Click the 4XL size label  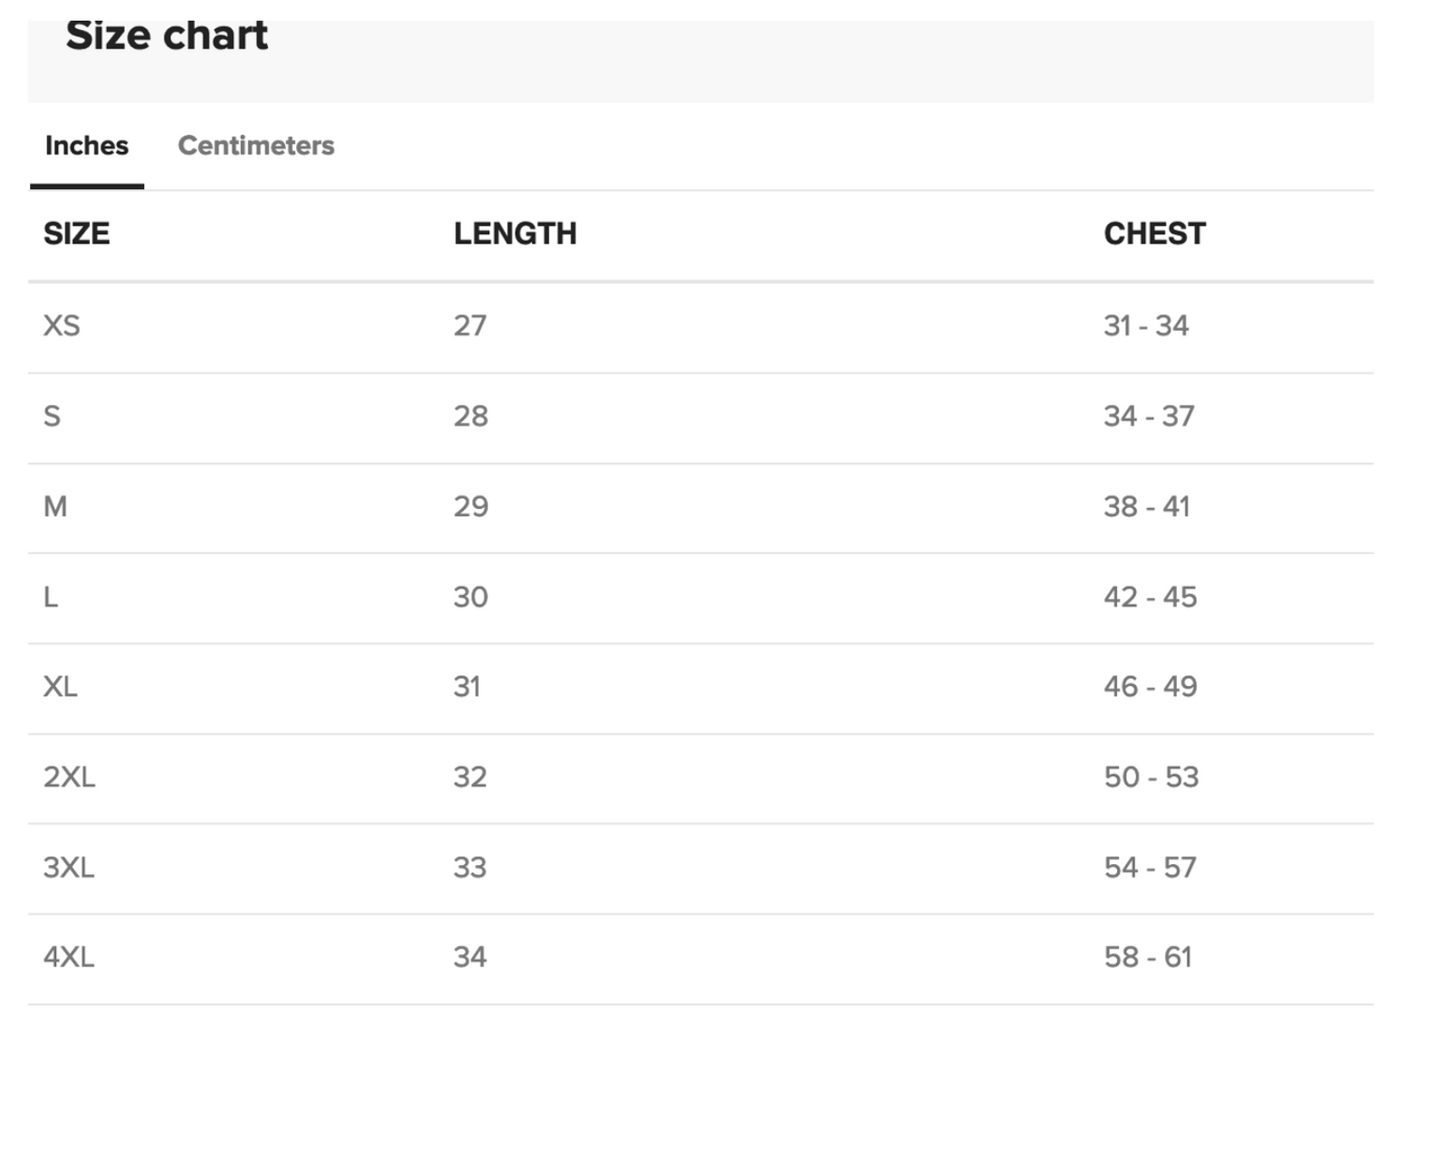[69, 957]
